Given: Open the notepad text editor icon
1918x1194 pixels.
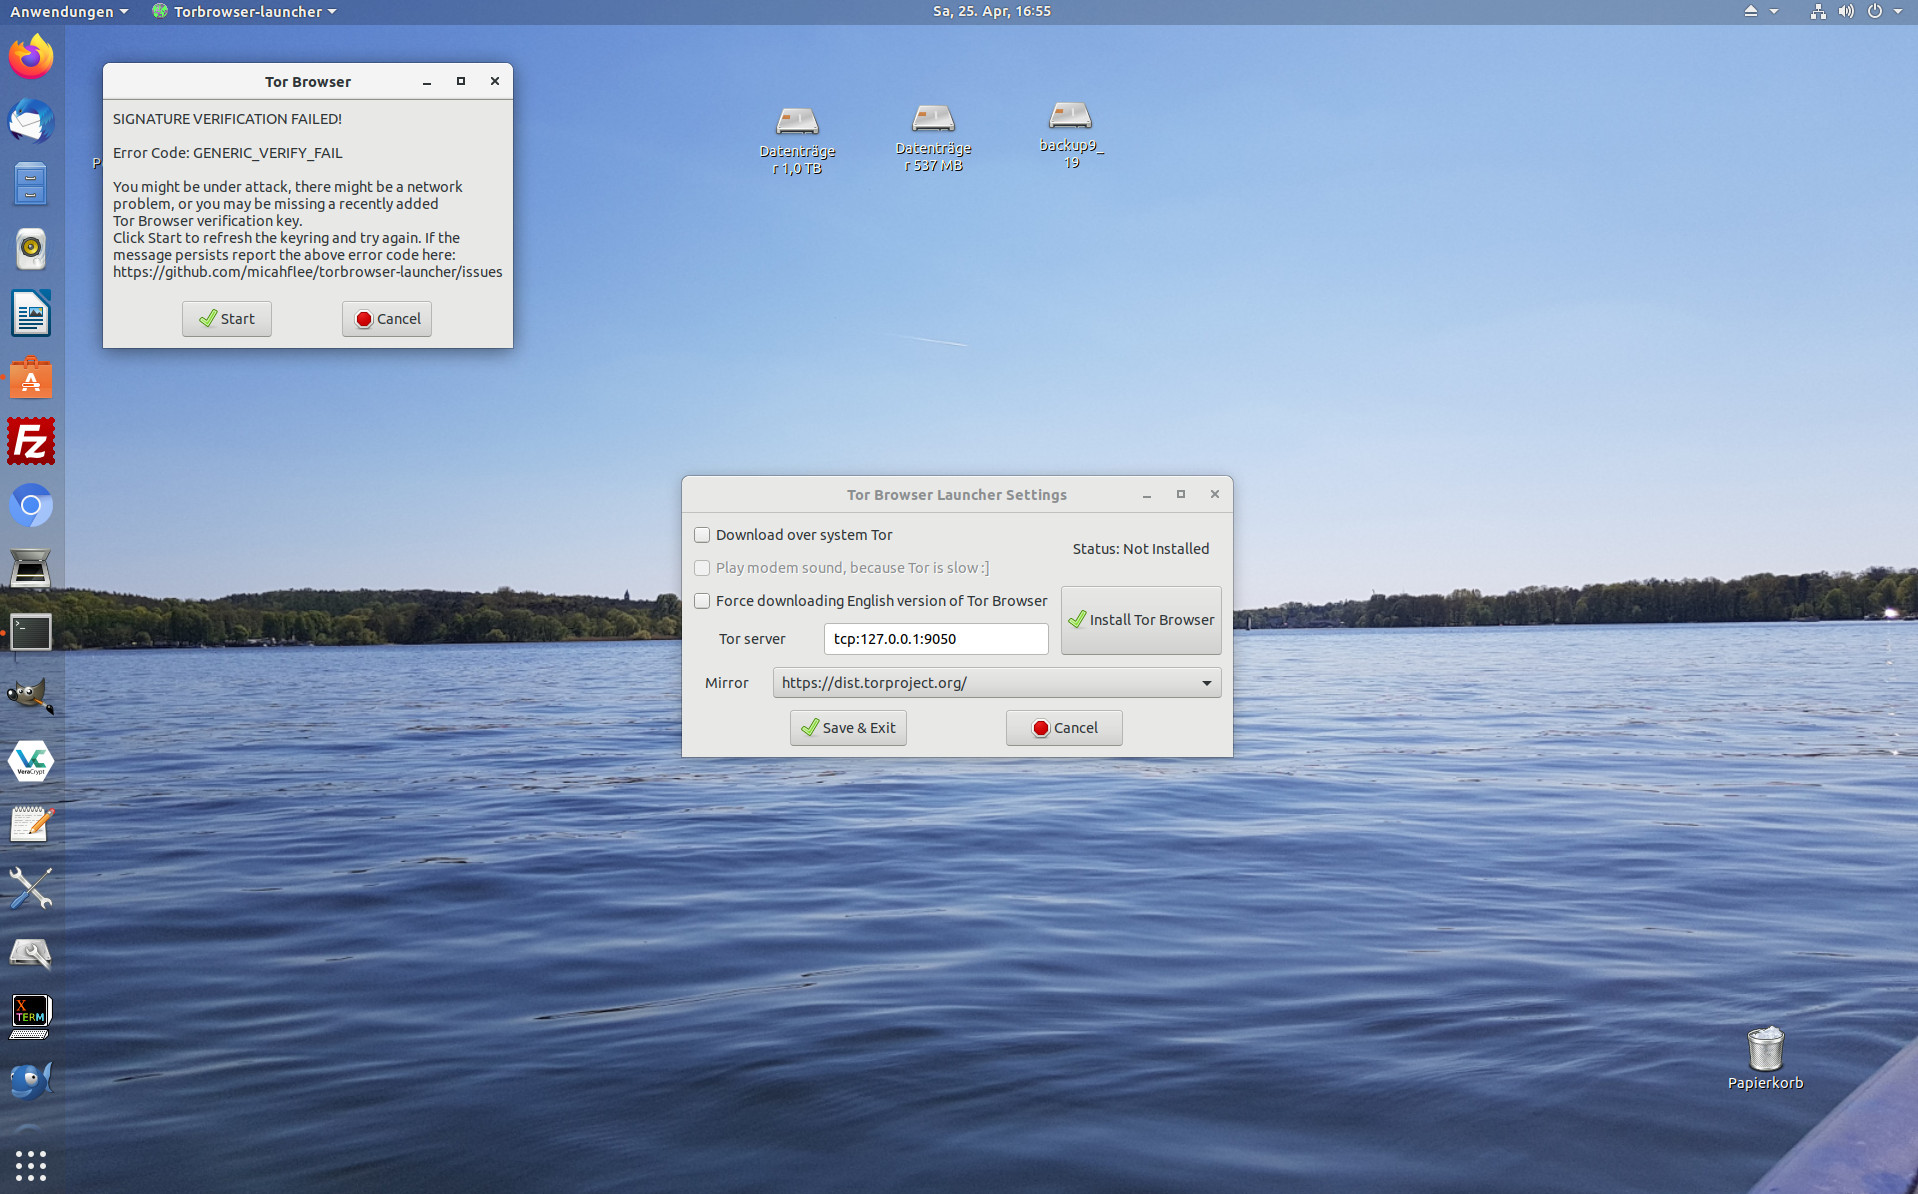Looking at the screenshot, I should 31,825.
